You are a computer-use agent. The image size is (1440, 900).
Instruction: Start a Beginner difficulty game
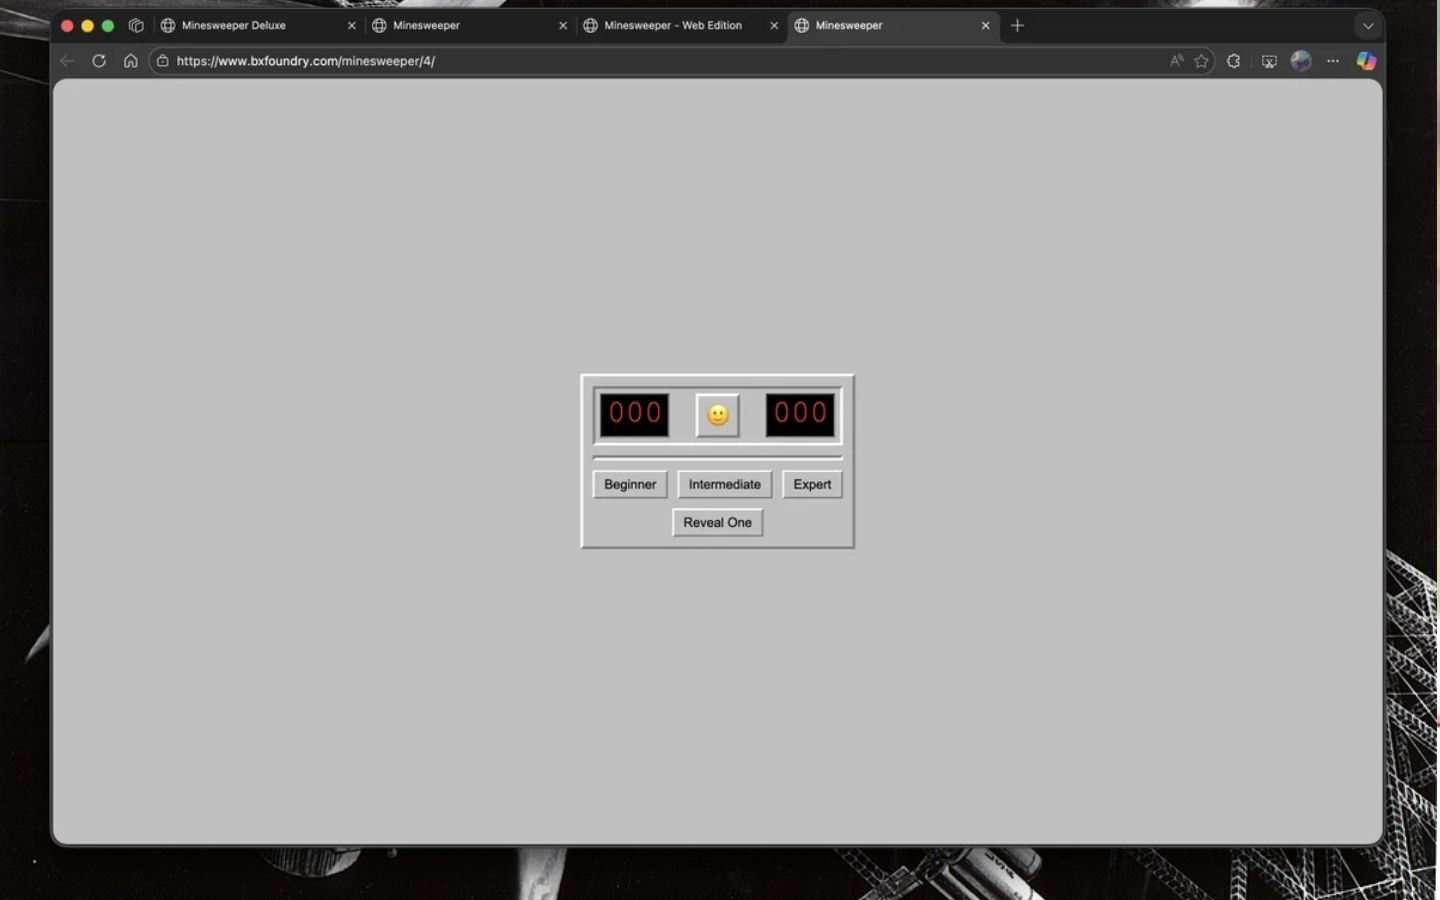(630, 484)
